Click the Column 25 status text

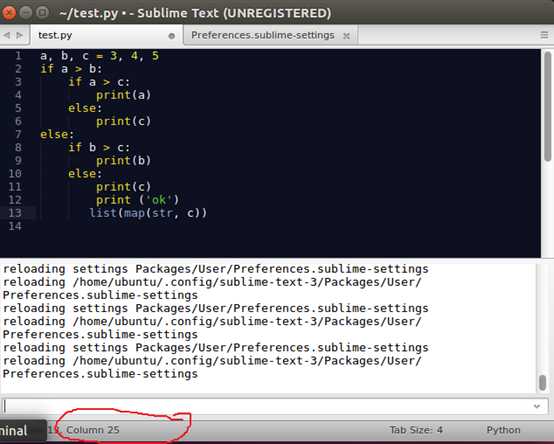click(x=93, y=430)
